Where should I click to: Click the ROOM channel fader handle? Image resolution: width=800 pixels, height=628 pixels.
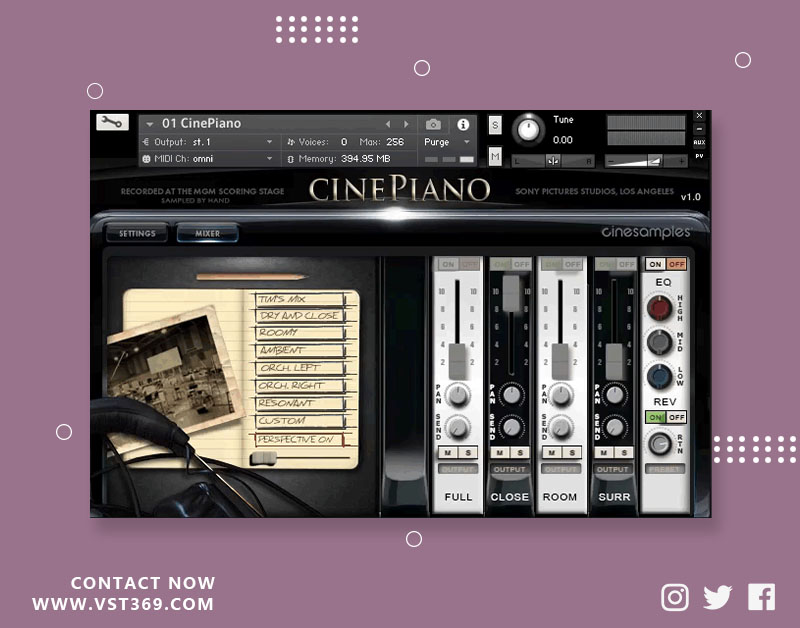(561, 361)
